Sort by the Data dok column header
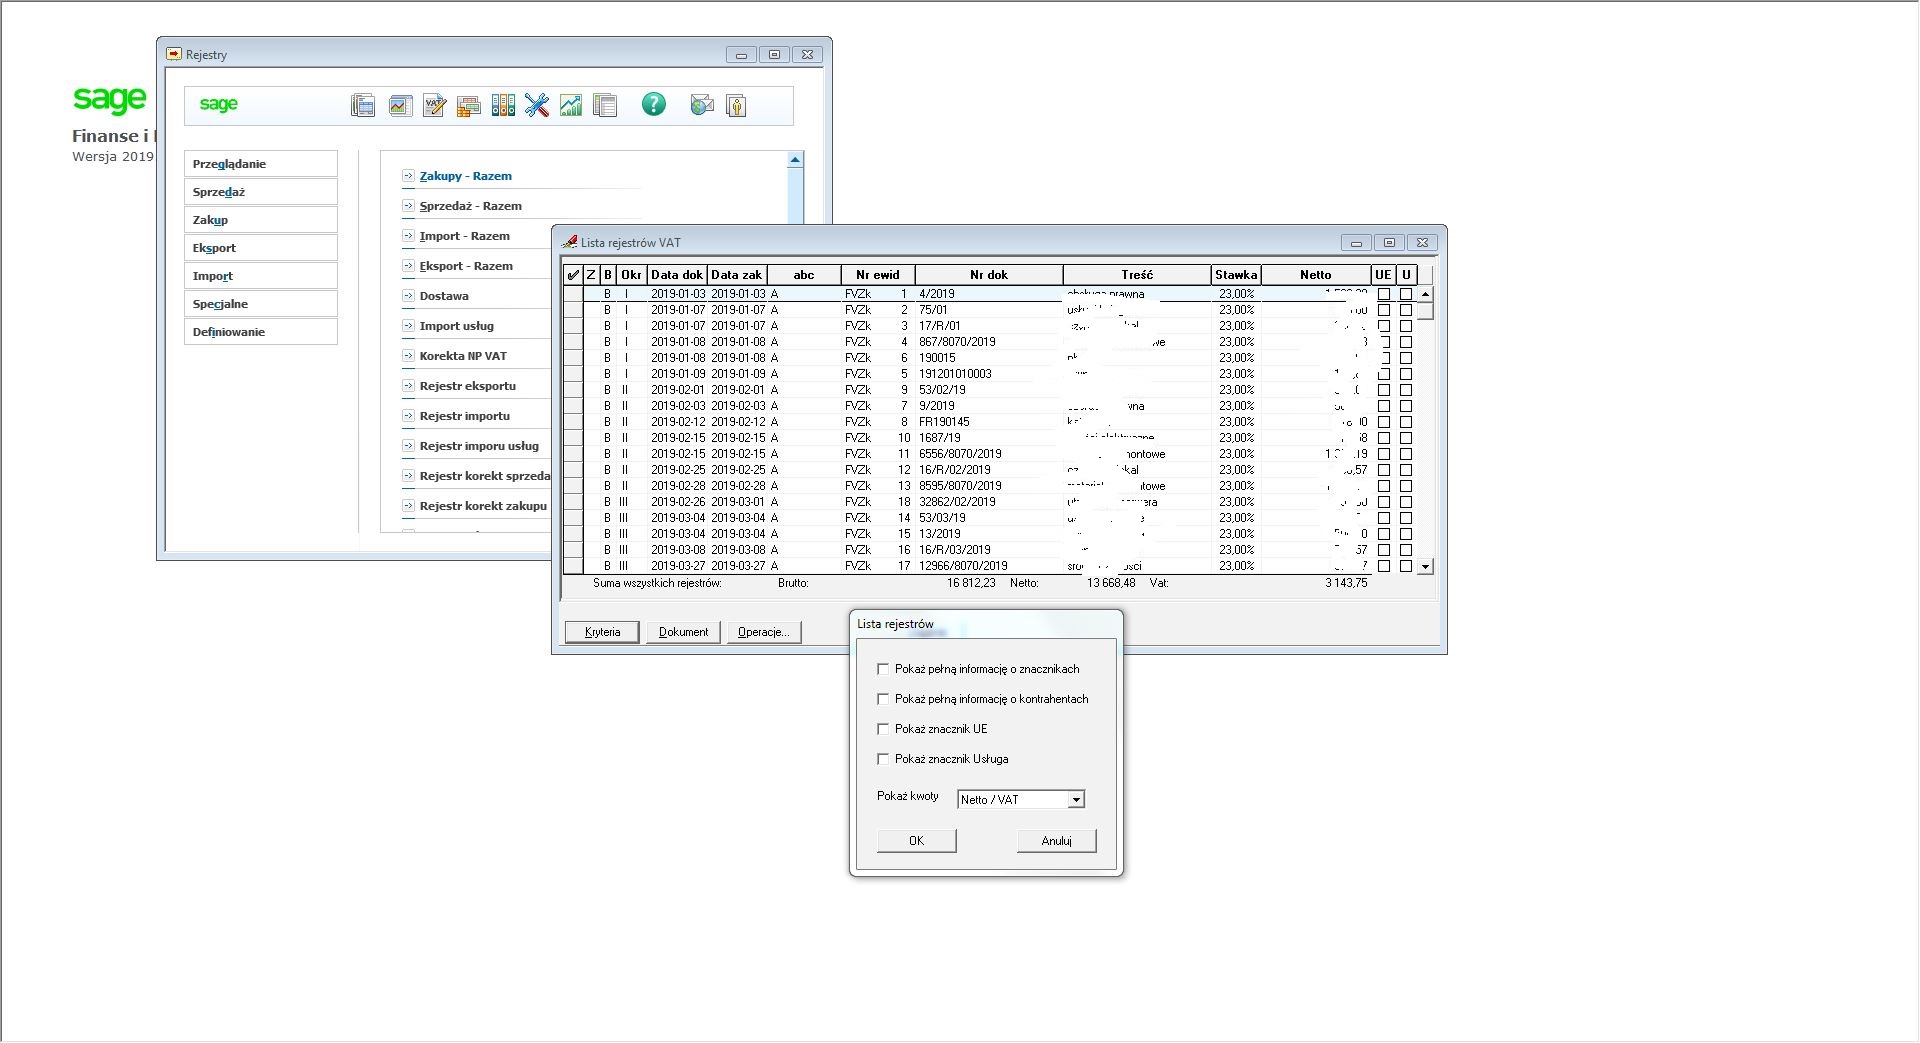The width and height of the screenshot is (1920, 1043). point(677,275)
